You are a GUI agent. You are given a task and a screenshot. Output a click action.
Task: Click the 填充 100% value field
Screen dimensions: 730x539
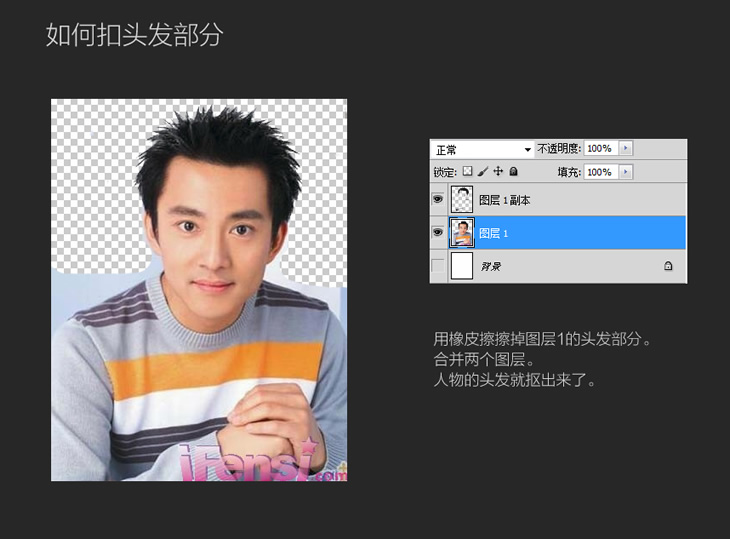(x=599, y=172)
